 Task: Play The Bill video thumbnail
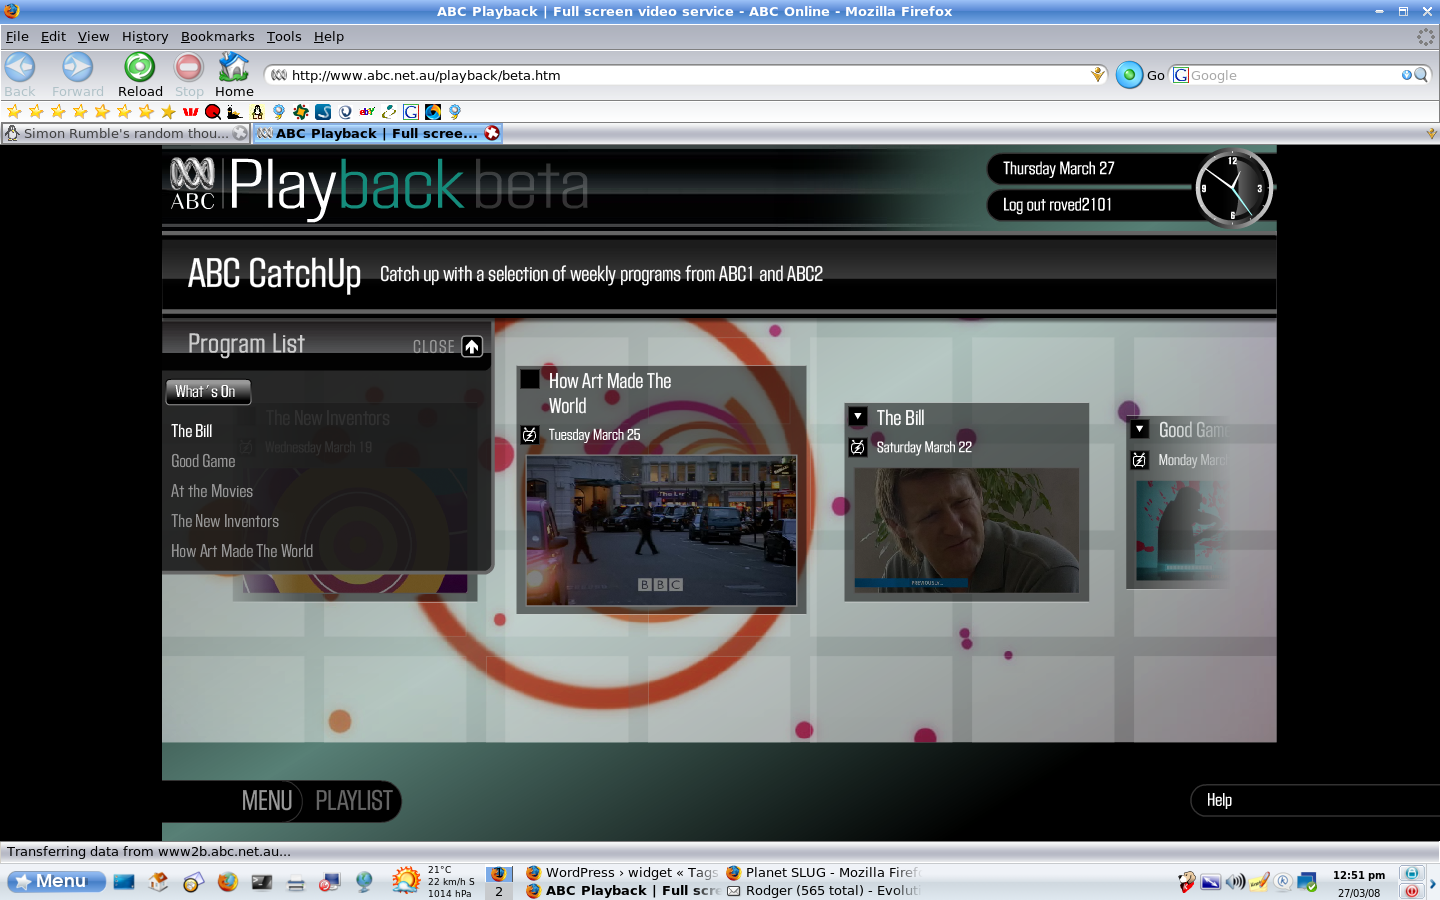pyautogui.click(x=966, y=530)
